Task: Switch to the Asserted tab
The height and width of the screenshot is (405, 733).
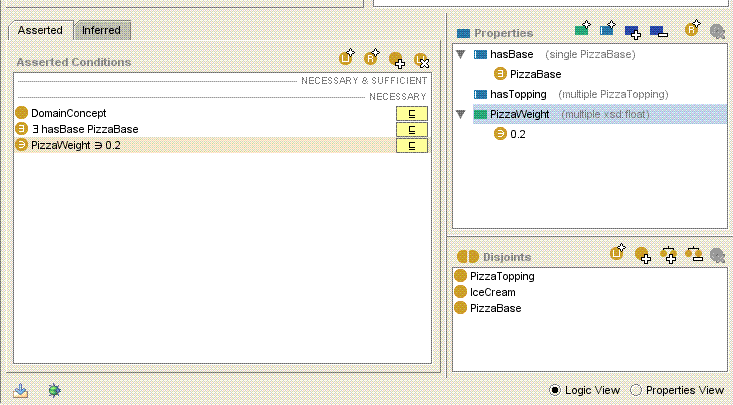Action: pos(40,31)
